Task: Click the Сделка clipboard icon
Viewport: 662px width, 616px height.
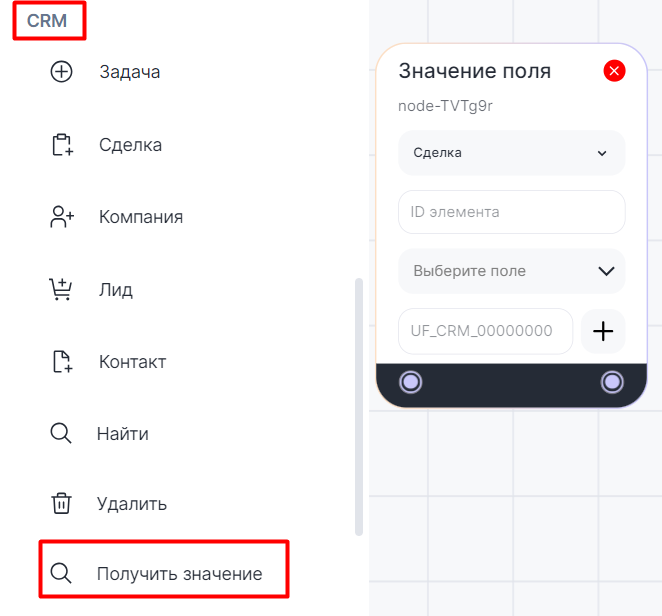Action: (x=62, y=145)
